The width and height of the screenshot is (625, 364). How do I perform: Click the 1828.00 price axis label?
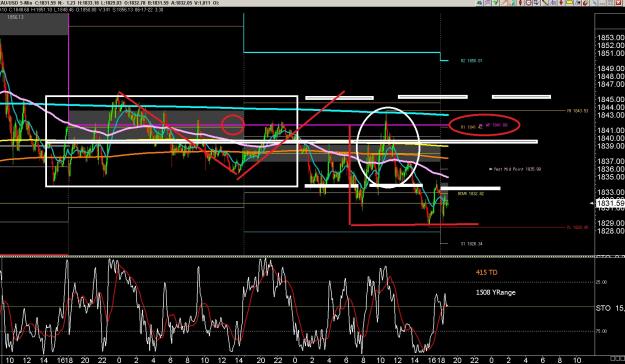[610, 231]
